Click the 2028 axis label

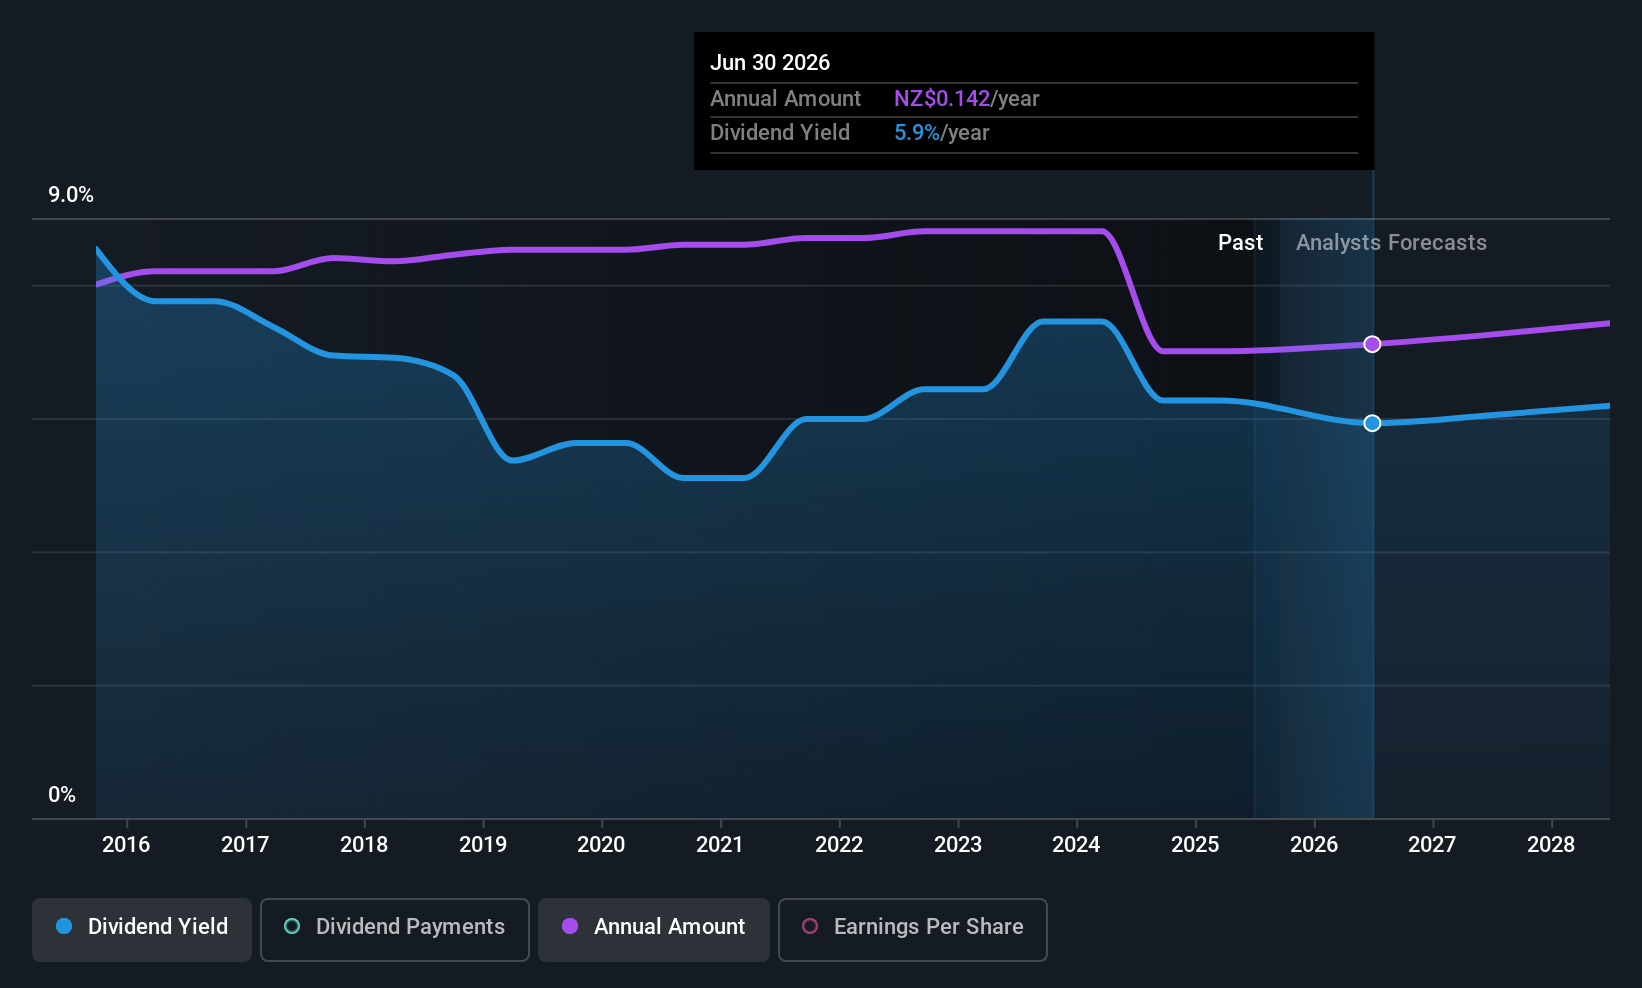(1551, 845)
